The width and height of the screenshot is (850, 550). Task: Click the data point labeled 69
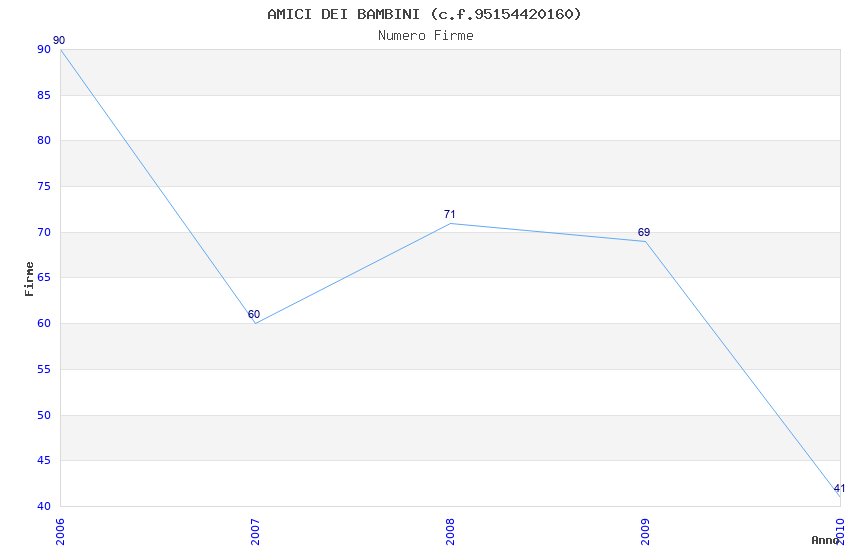[x=645, y=241]
